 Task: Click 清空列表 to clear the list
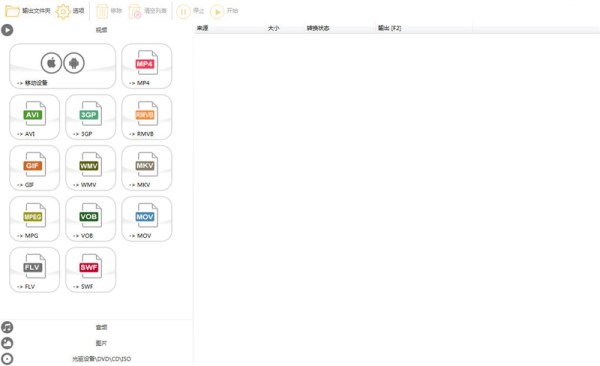point(148,11)
